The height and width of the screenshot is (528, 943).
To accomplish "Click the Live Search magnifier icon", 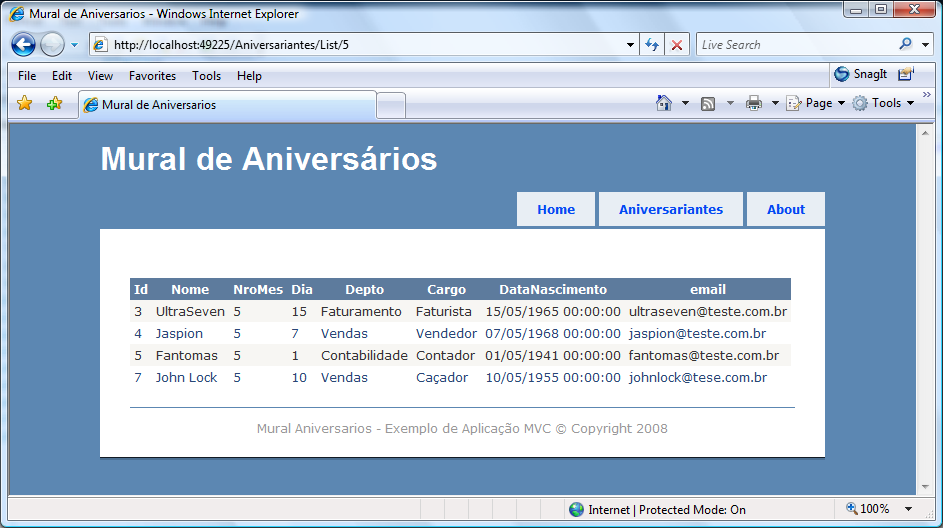I will tap(905, 44).
